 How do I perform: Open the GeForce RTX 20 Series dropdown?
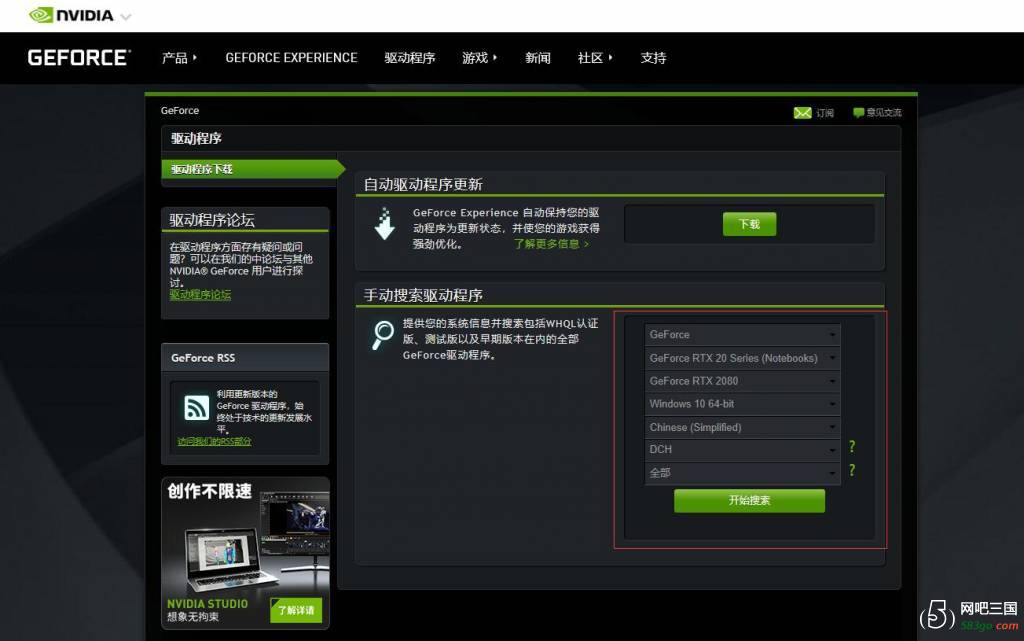tap(742, 358)
